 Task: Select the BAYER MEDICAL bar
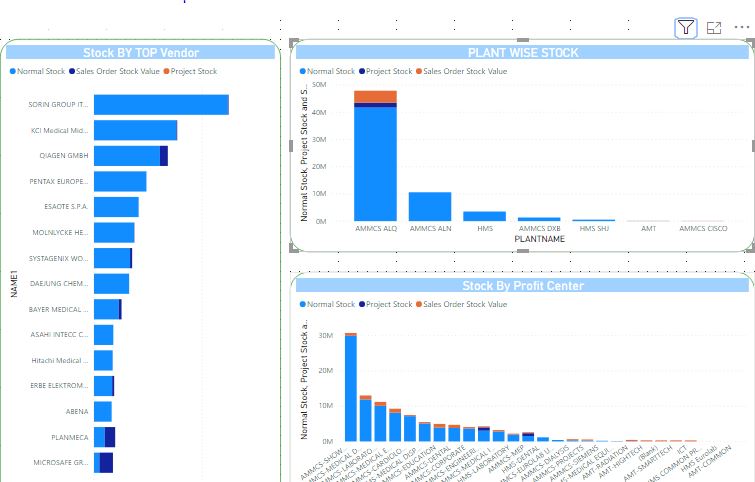(x=107, y=309)
